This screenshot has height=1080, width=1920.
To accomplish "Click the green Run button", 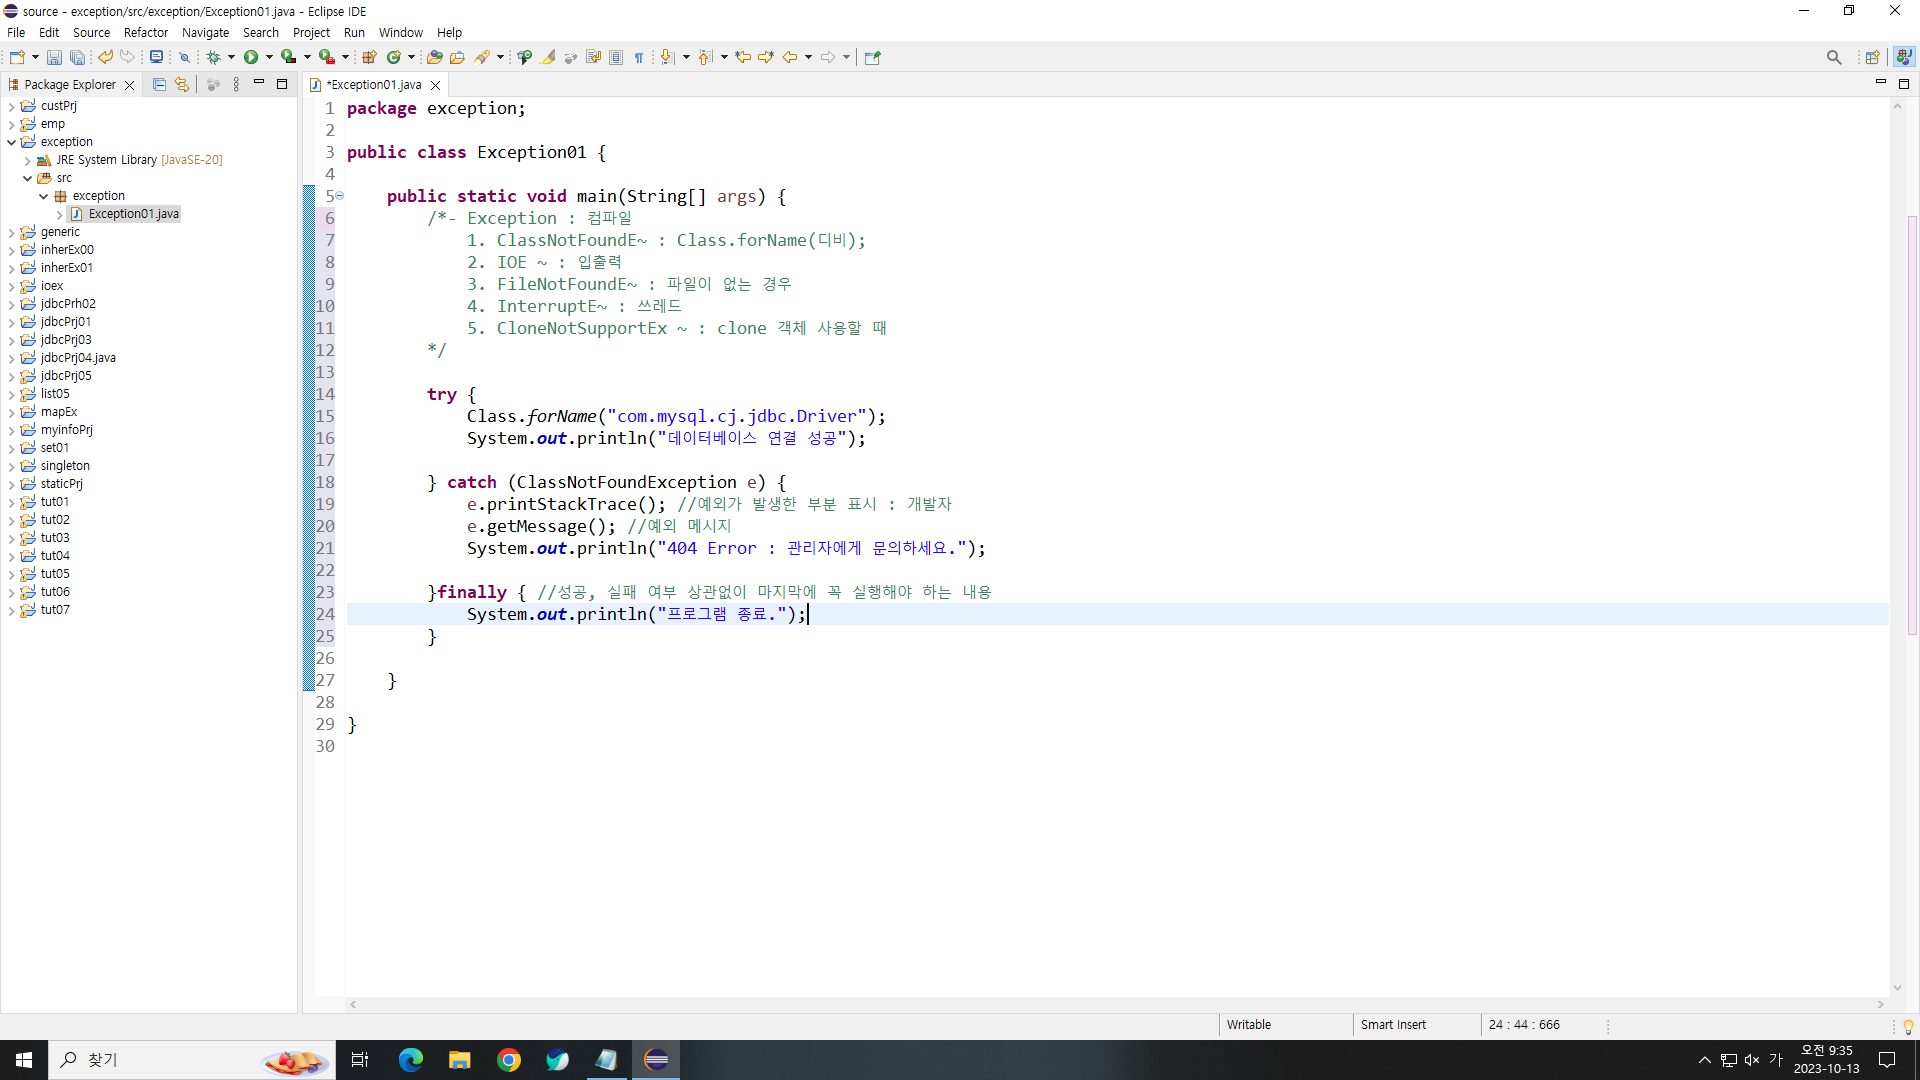I will point(251,58).
